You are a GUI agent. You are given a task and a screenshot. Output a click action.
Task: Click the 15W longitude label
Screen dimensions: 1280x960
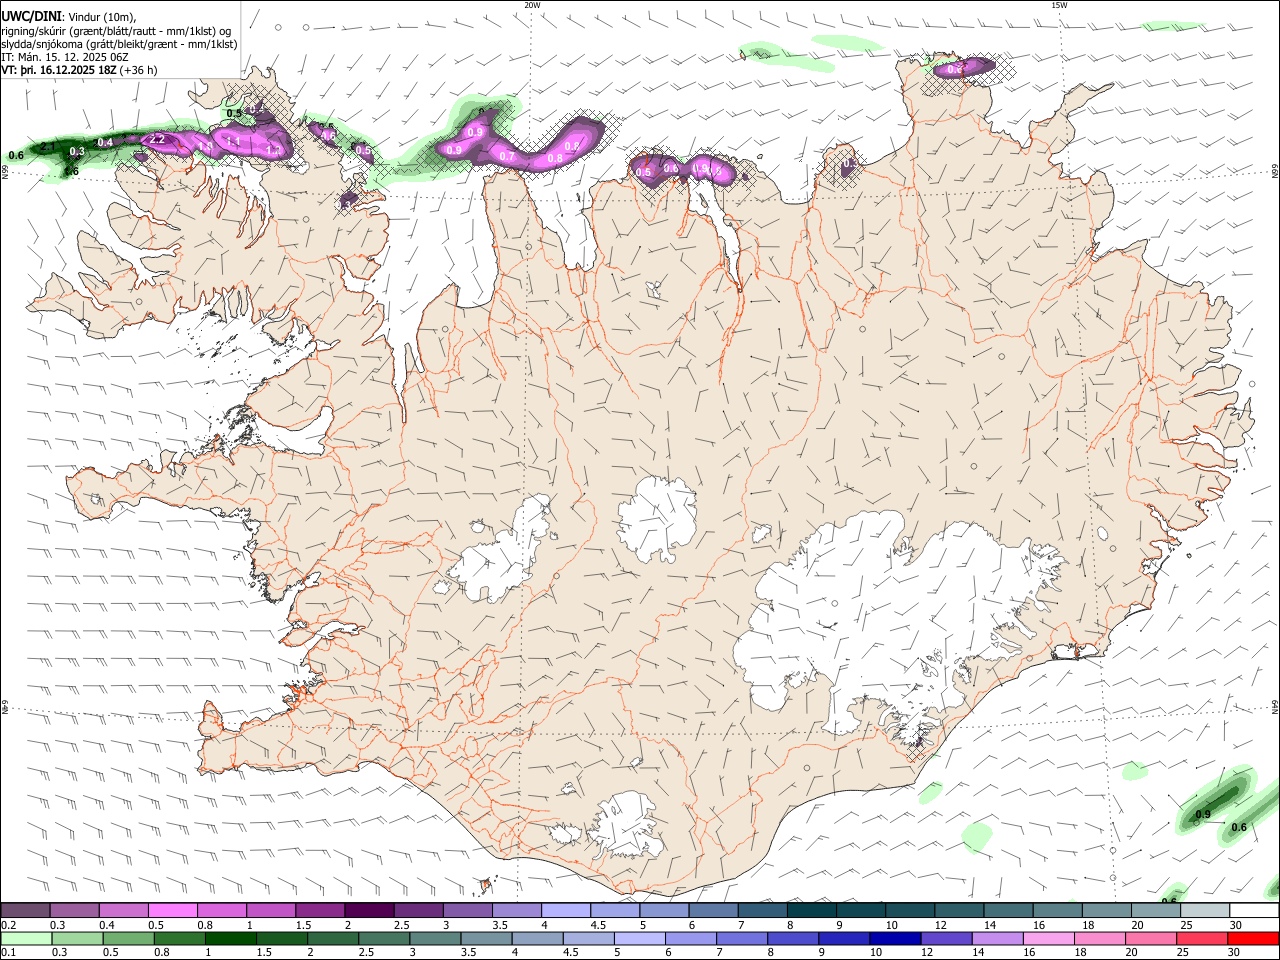(x=1059, y=5)
